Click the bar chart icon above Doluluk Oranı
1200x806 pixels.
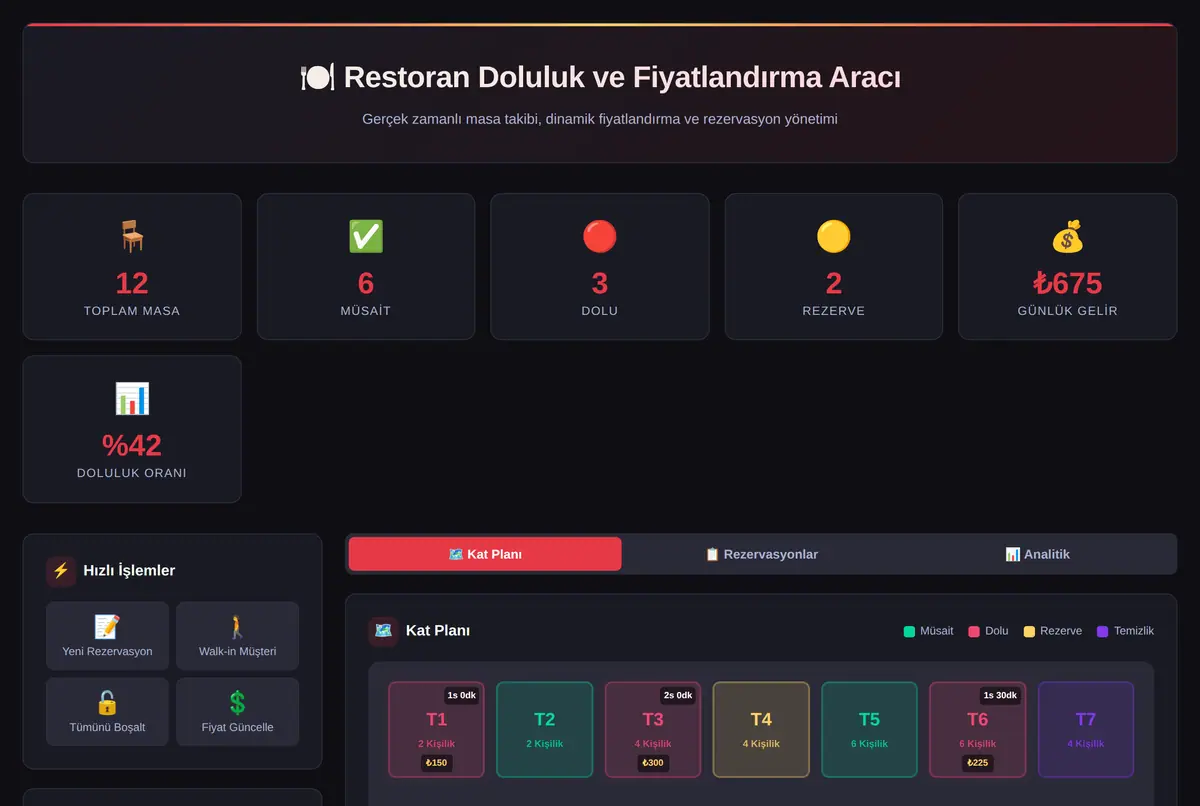(132, 398)
